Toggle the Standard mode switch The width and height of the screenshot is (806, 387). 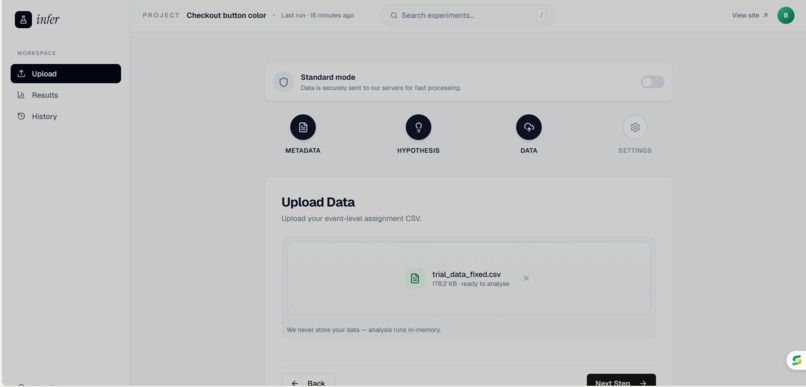tap(652, 82)
